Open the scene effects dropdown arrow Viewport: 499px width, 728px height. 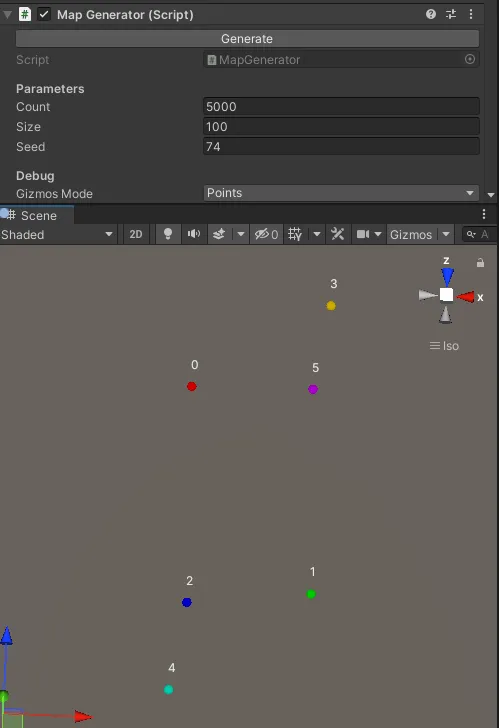pyautogui.click(x=240, y=234)
